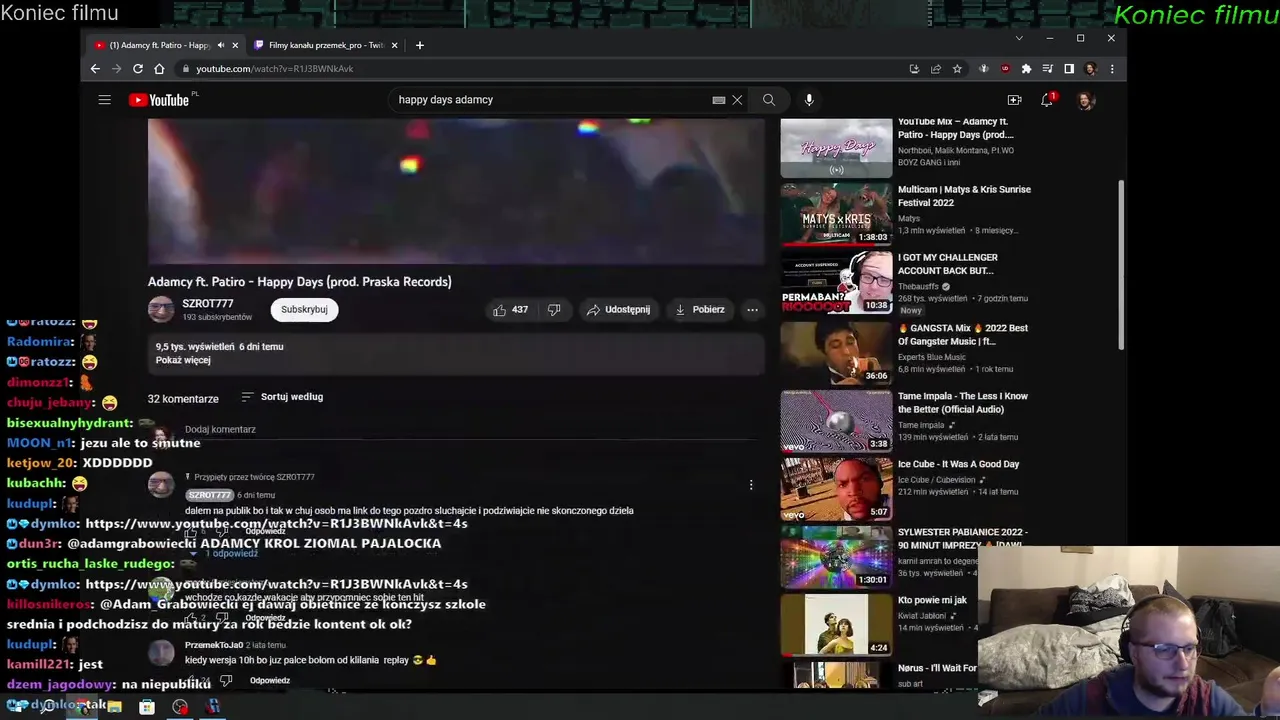1280x720 pixels.
Task: Click the video player area
Action: click(x=457, y=192)
